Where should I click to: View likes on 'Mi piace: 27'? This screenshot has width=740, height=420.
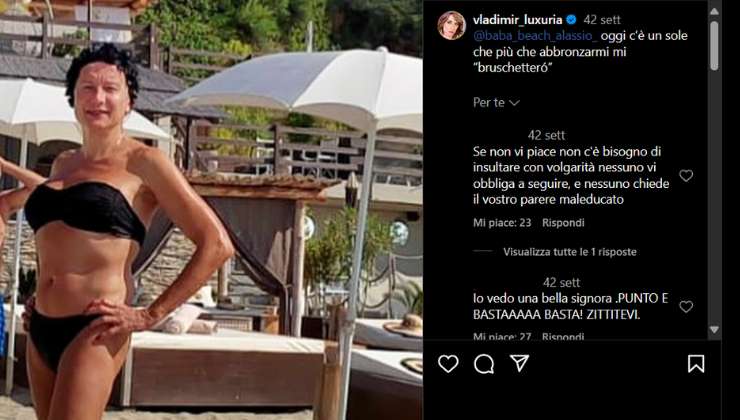(502, 337)
